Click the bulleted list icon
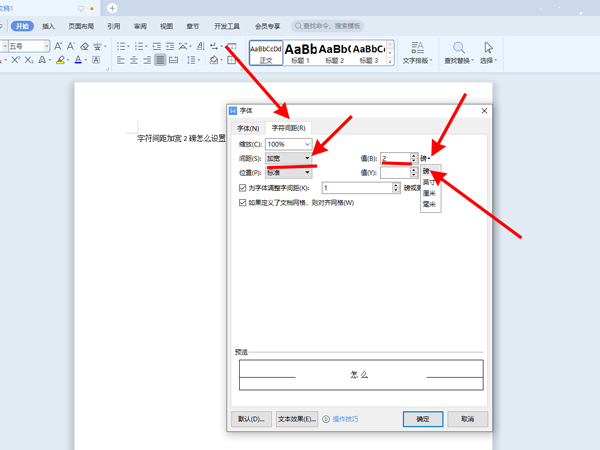Screen dimensions: 600x450 [122, 46]
